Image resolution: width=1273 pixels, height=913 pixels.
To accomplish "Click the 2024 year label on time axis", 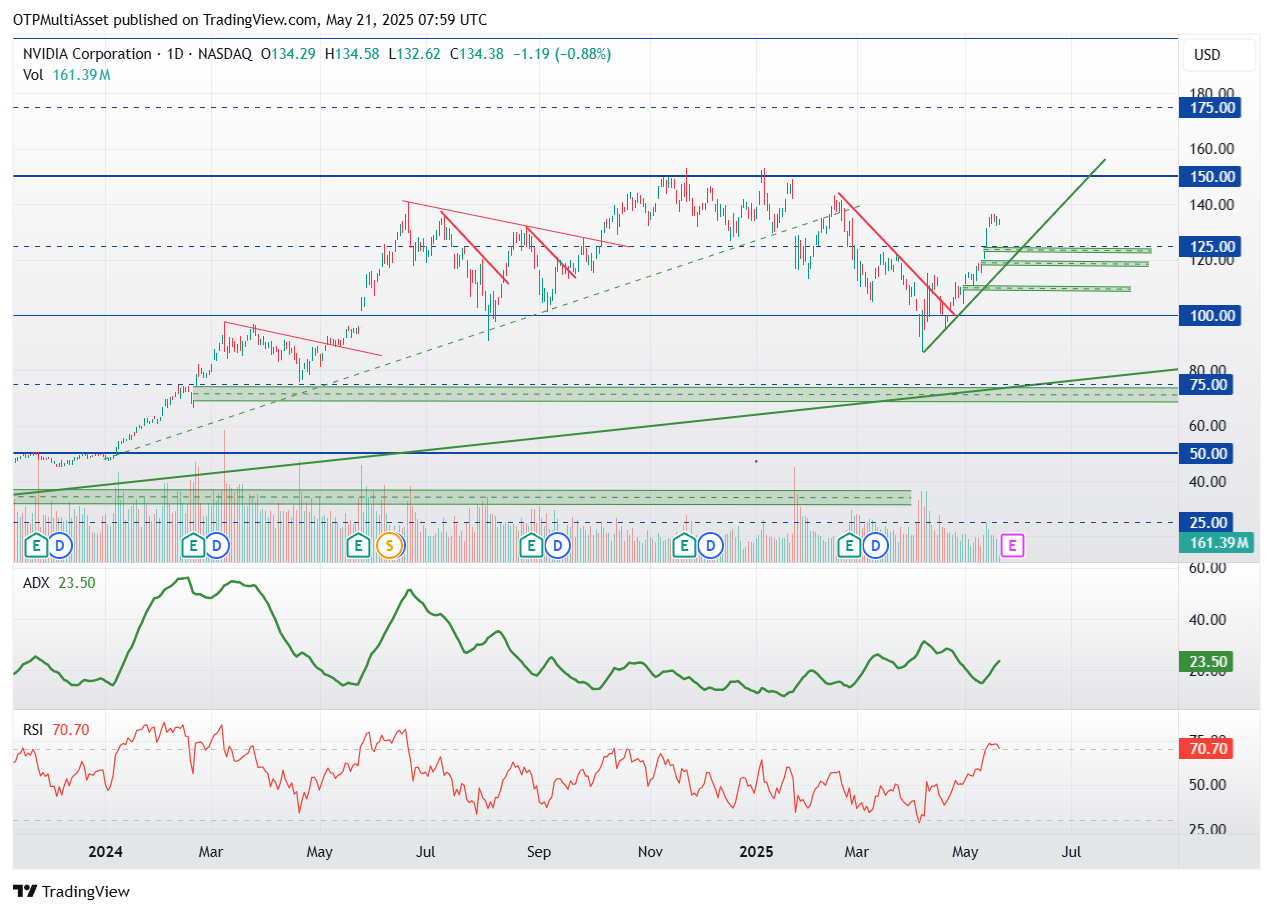I will click(105, 852).
